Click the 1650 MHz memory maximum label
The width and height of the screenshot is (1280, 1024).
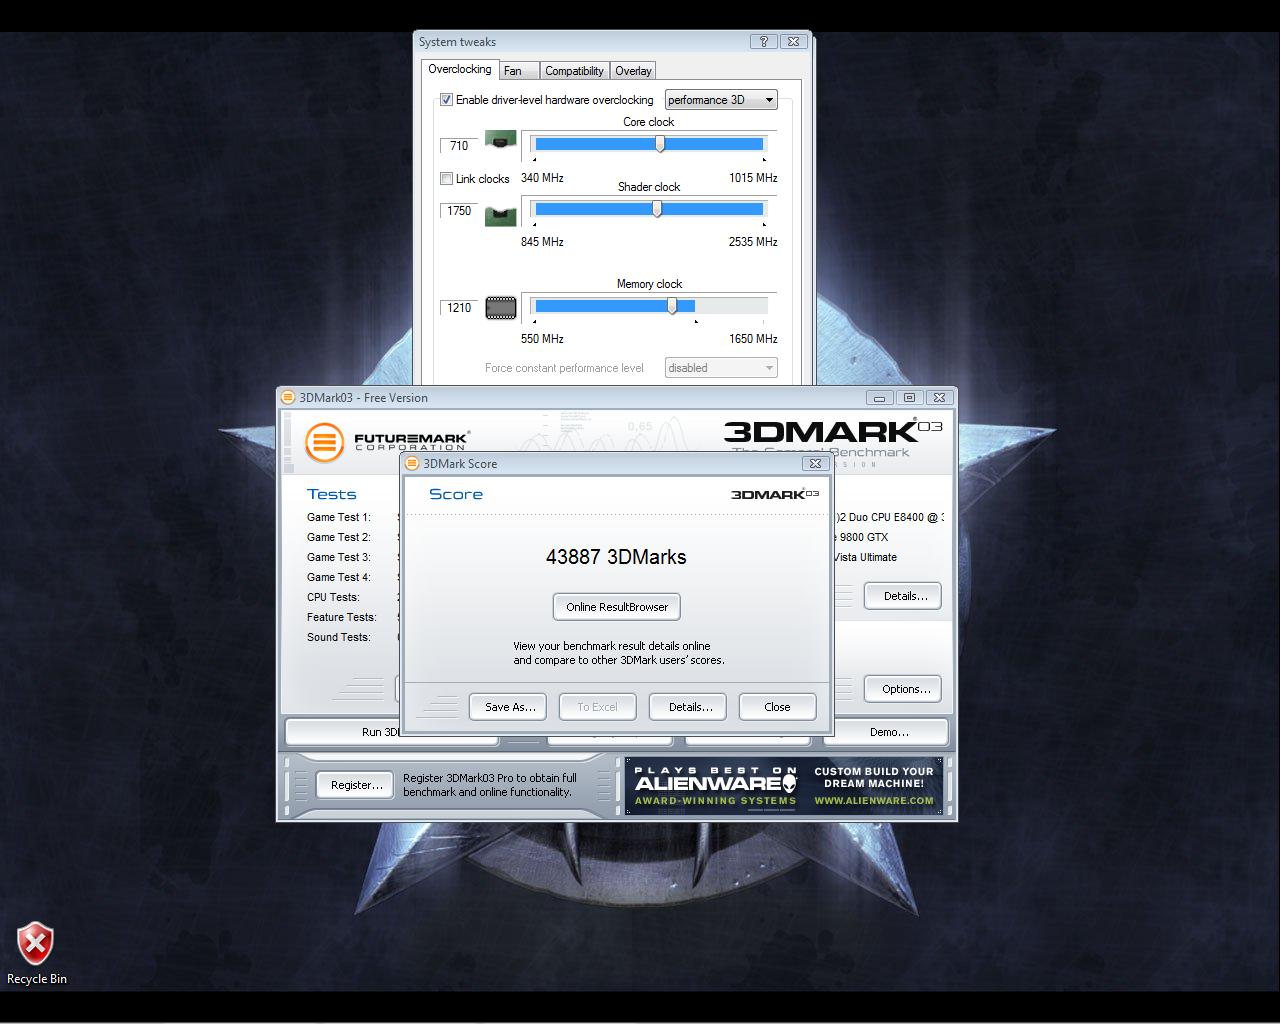753,339
